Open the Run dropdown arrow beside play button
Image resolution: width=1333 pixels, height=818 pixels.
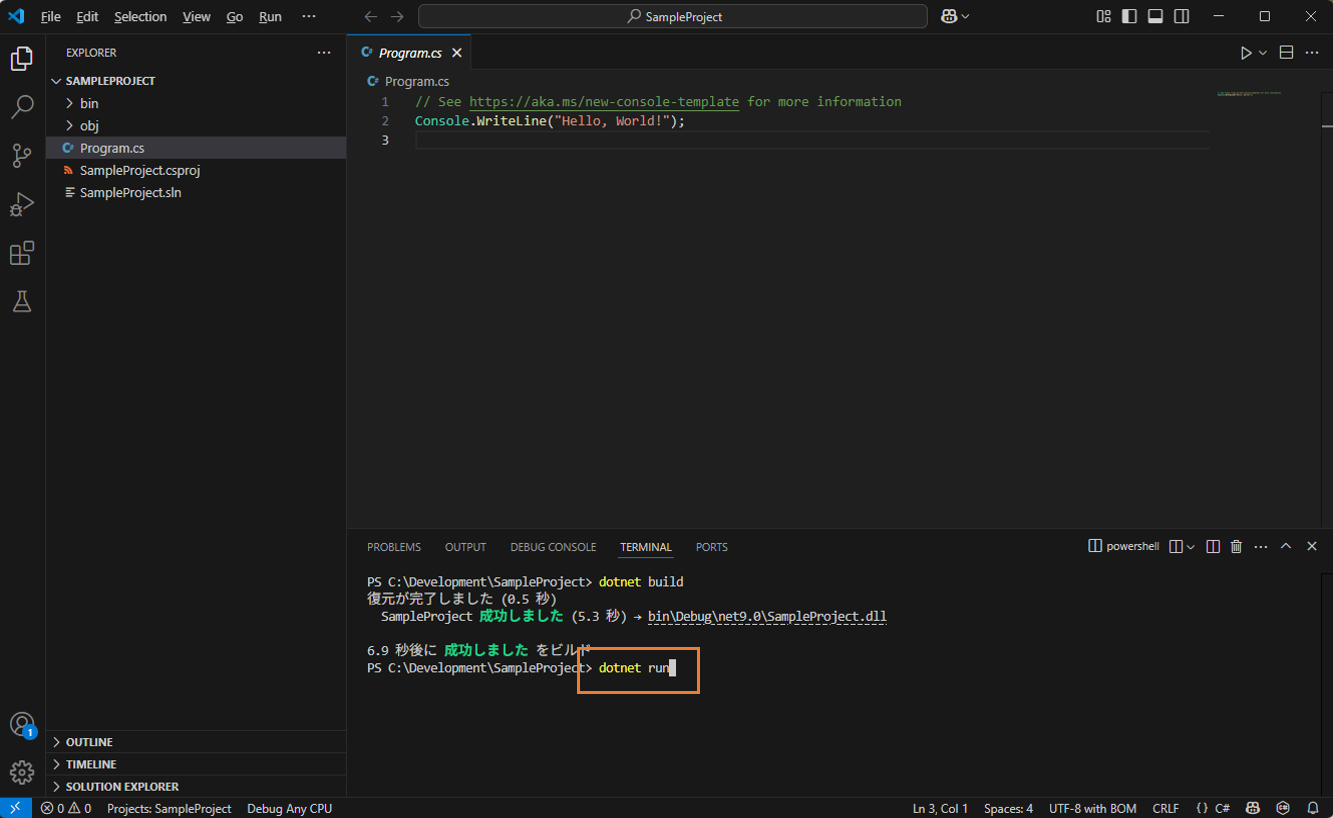pos(1263,53)
